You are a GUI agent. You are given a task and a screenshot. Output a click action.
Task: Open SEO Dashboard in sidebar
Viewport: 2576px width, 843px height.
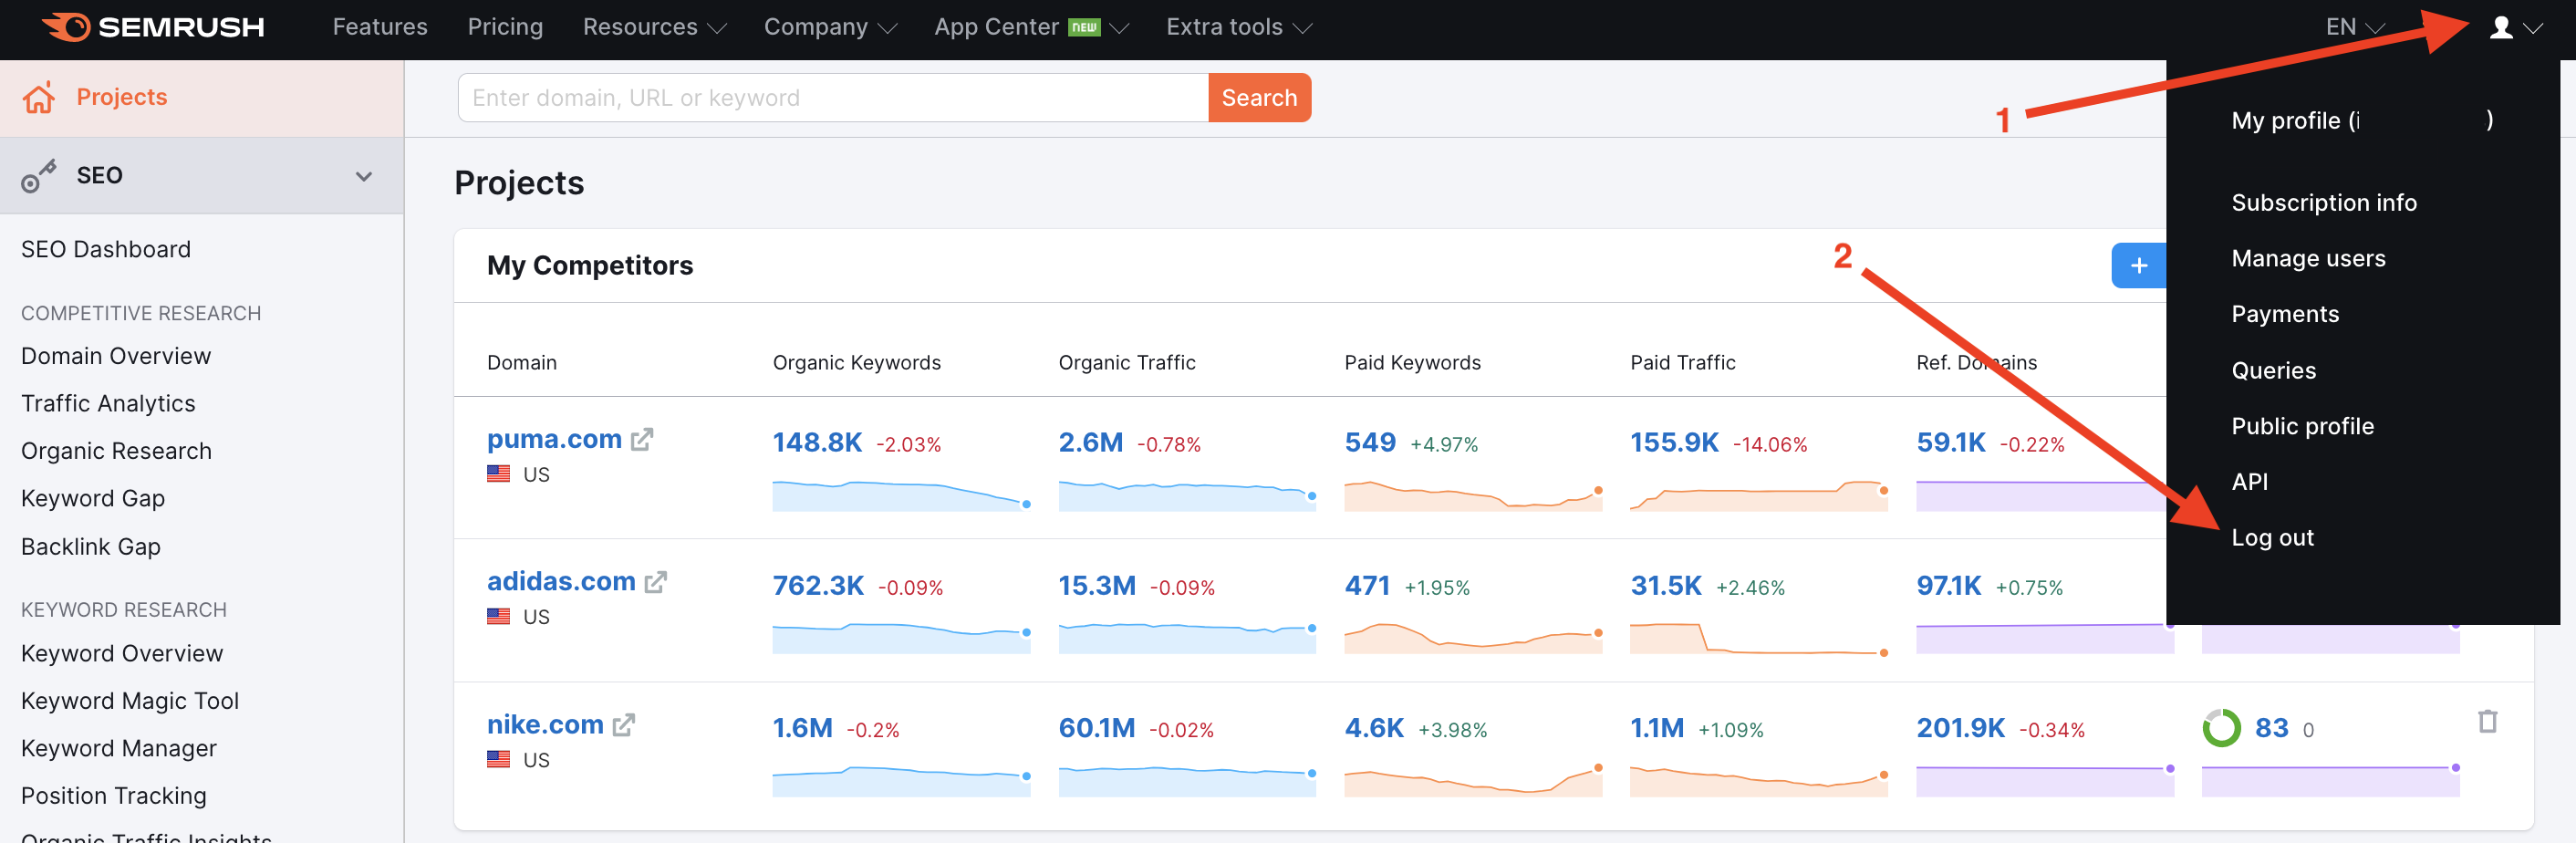[x=105, y=250]
